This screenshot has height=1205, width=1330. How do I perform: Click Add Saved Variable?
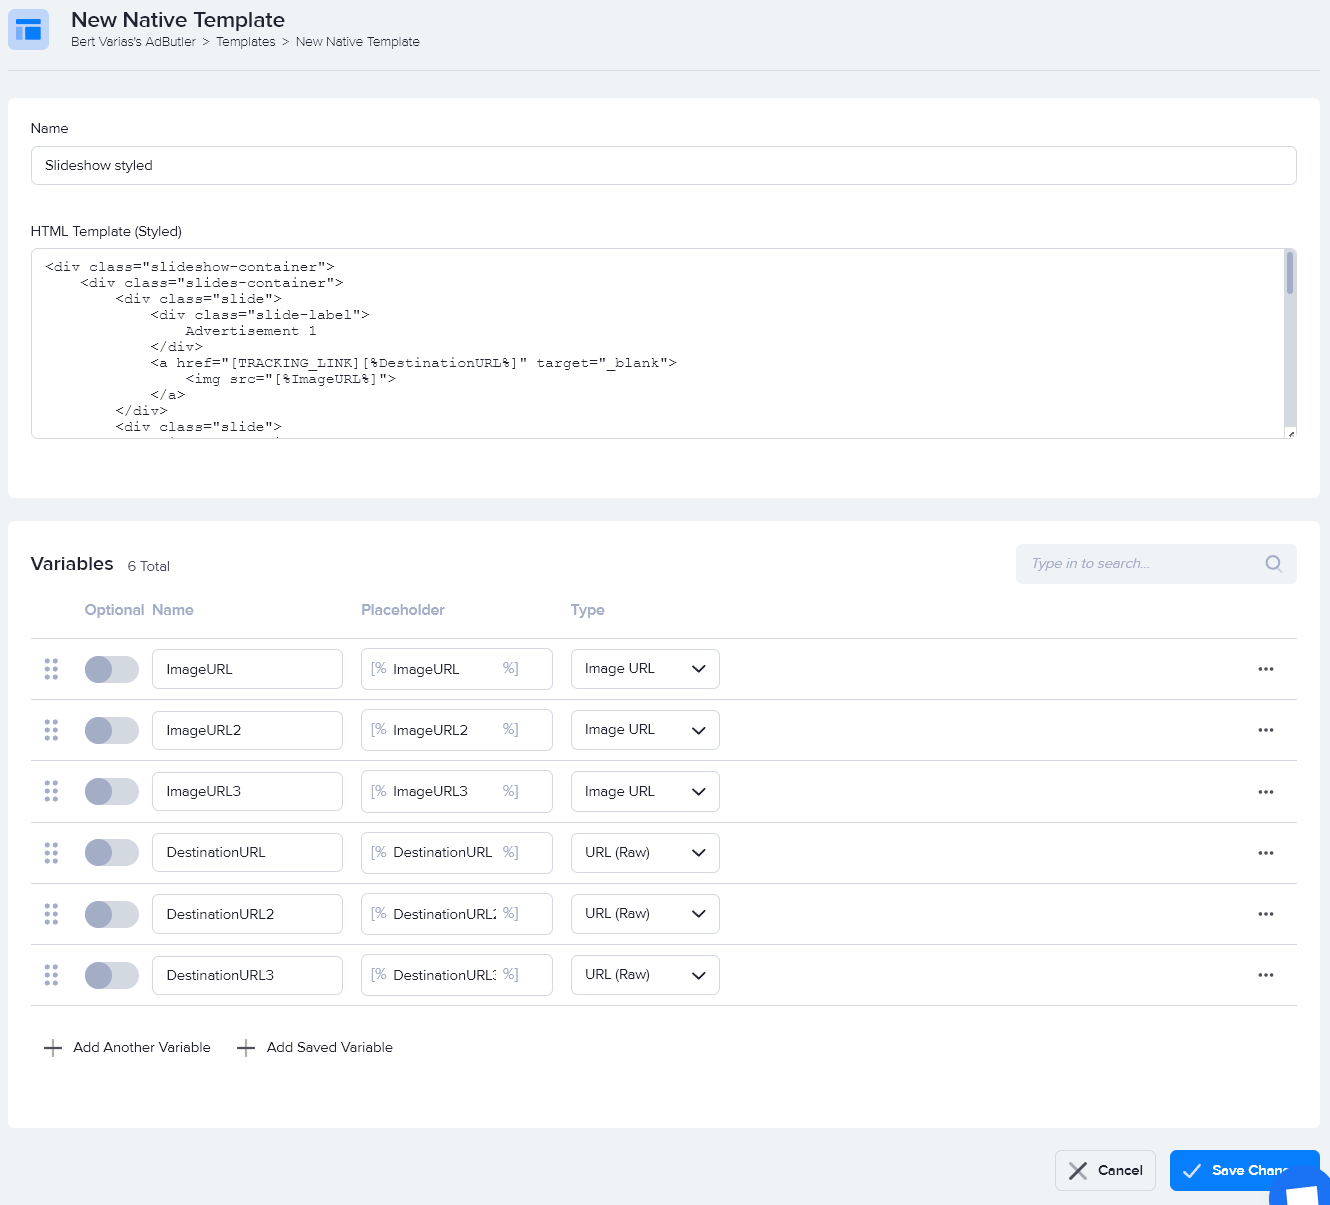click(x=314, y=1048)
